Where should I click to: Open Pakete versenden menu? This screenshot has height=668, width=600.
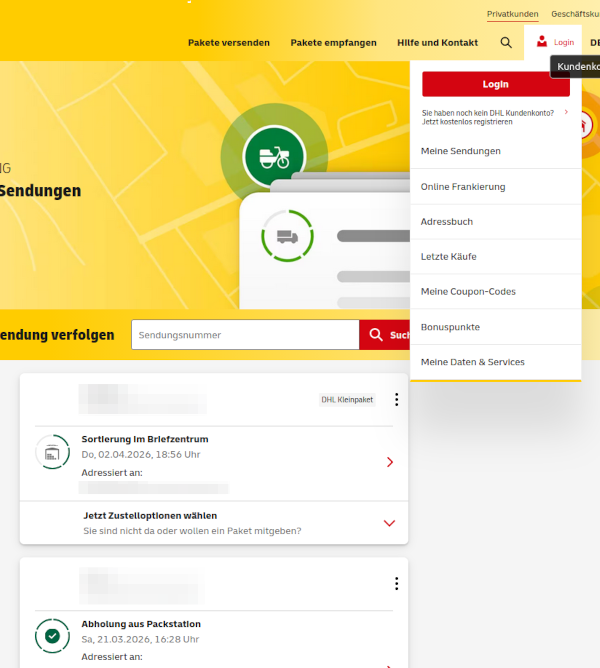coord(228,43)
